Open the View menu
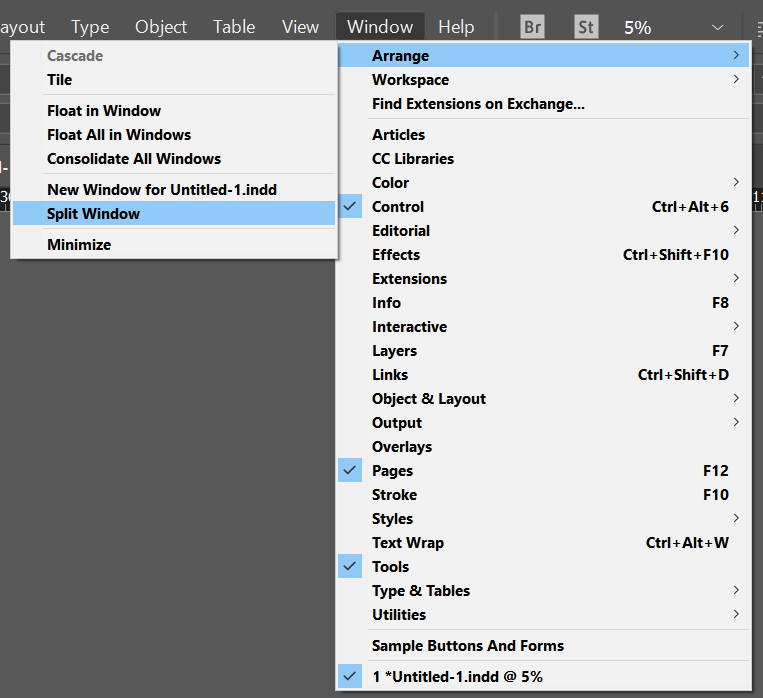The width and height of the screenshot is (763, 698). [300, 27]
